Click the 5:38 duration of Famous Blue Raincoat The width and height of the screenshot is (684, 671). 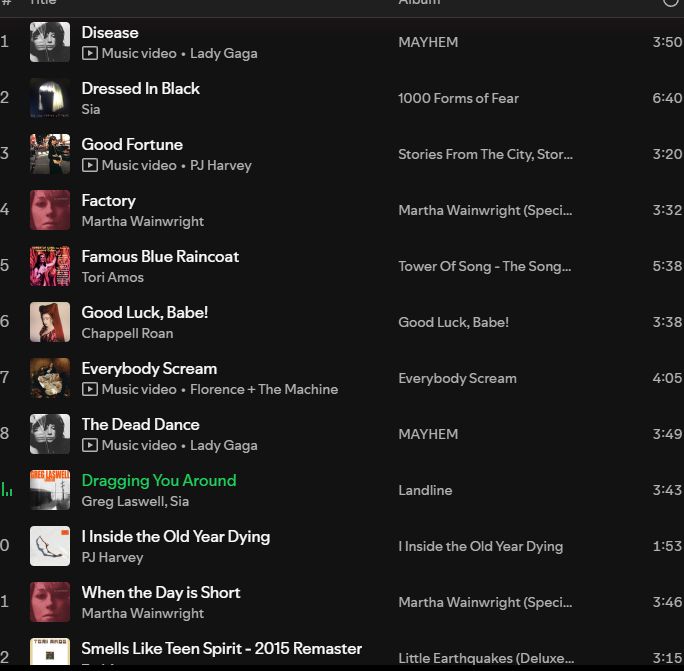point(667,266)
